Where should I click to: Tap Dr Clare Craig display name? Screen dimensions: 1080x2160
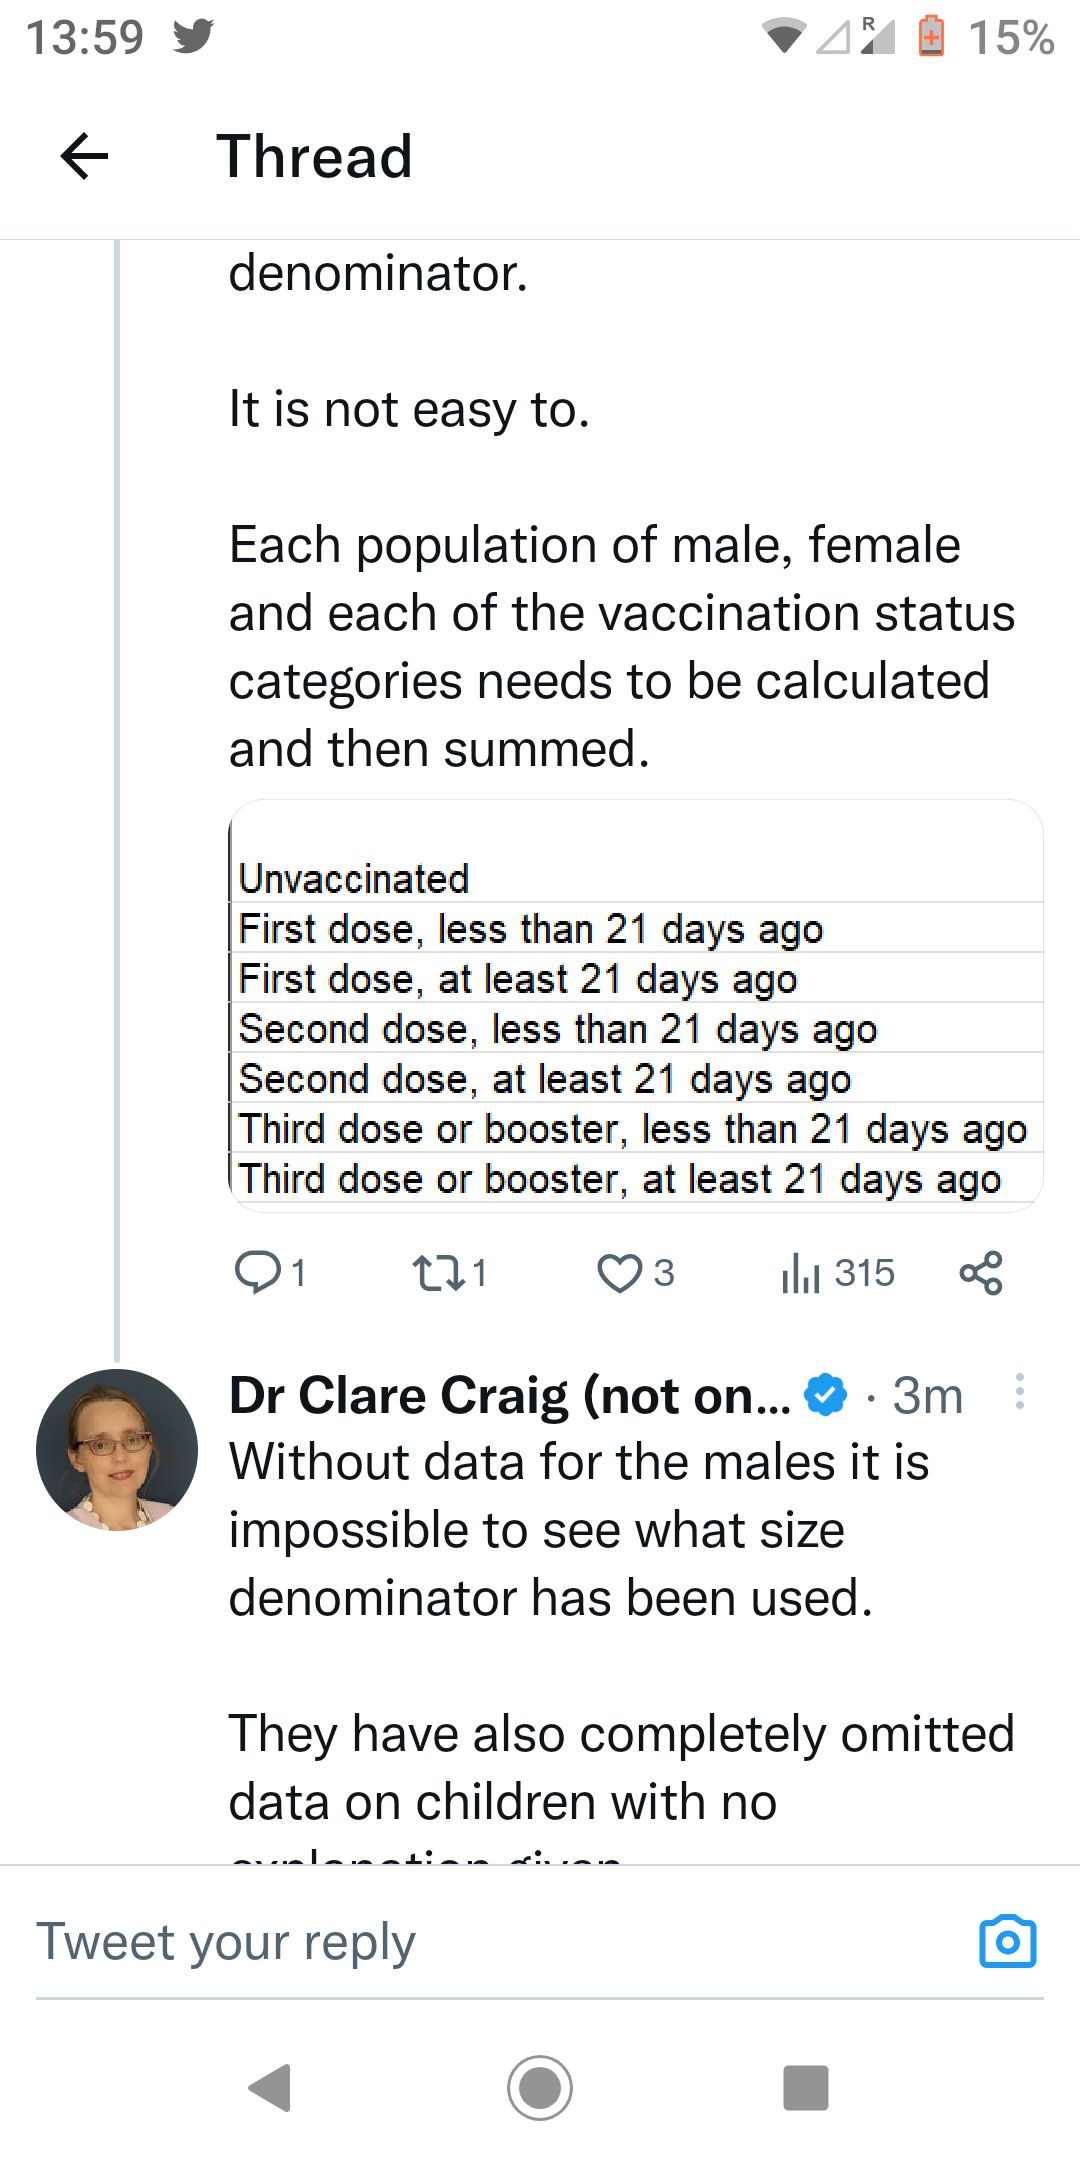coord(509,1395)
